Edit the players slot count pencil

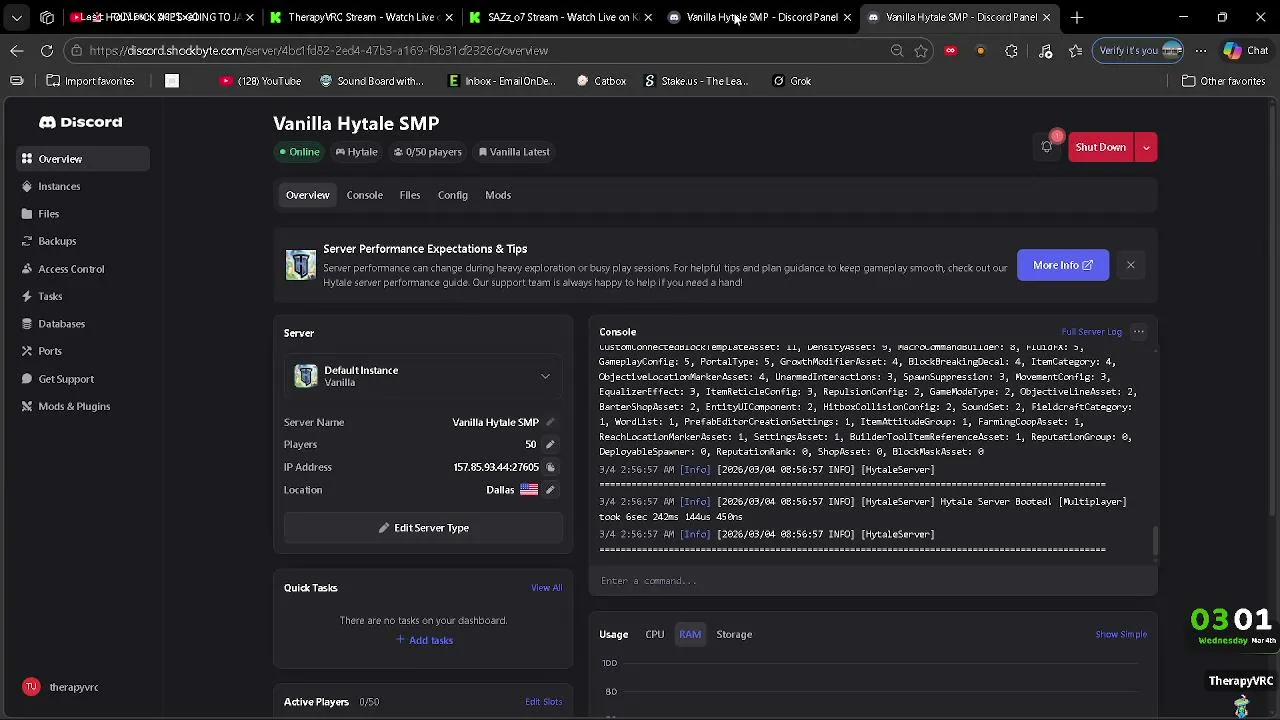tap(550, 444)
